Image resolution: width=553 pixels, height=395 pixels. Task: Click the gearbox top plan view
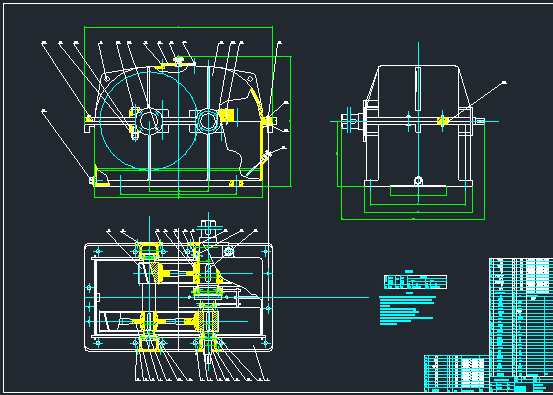[178, 297]
